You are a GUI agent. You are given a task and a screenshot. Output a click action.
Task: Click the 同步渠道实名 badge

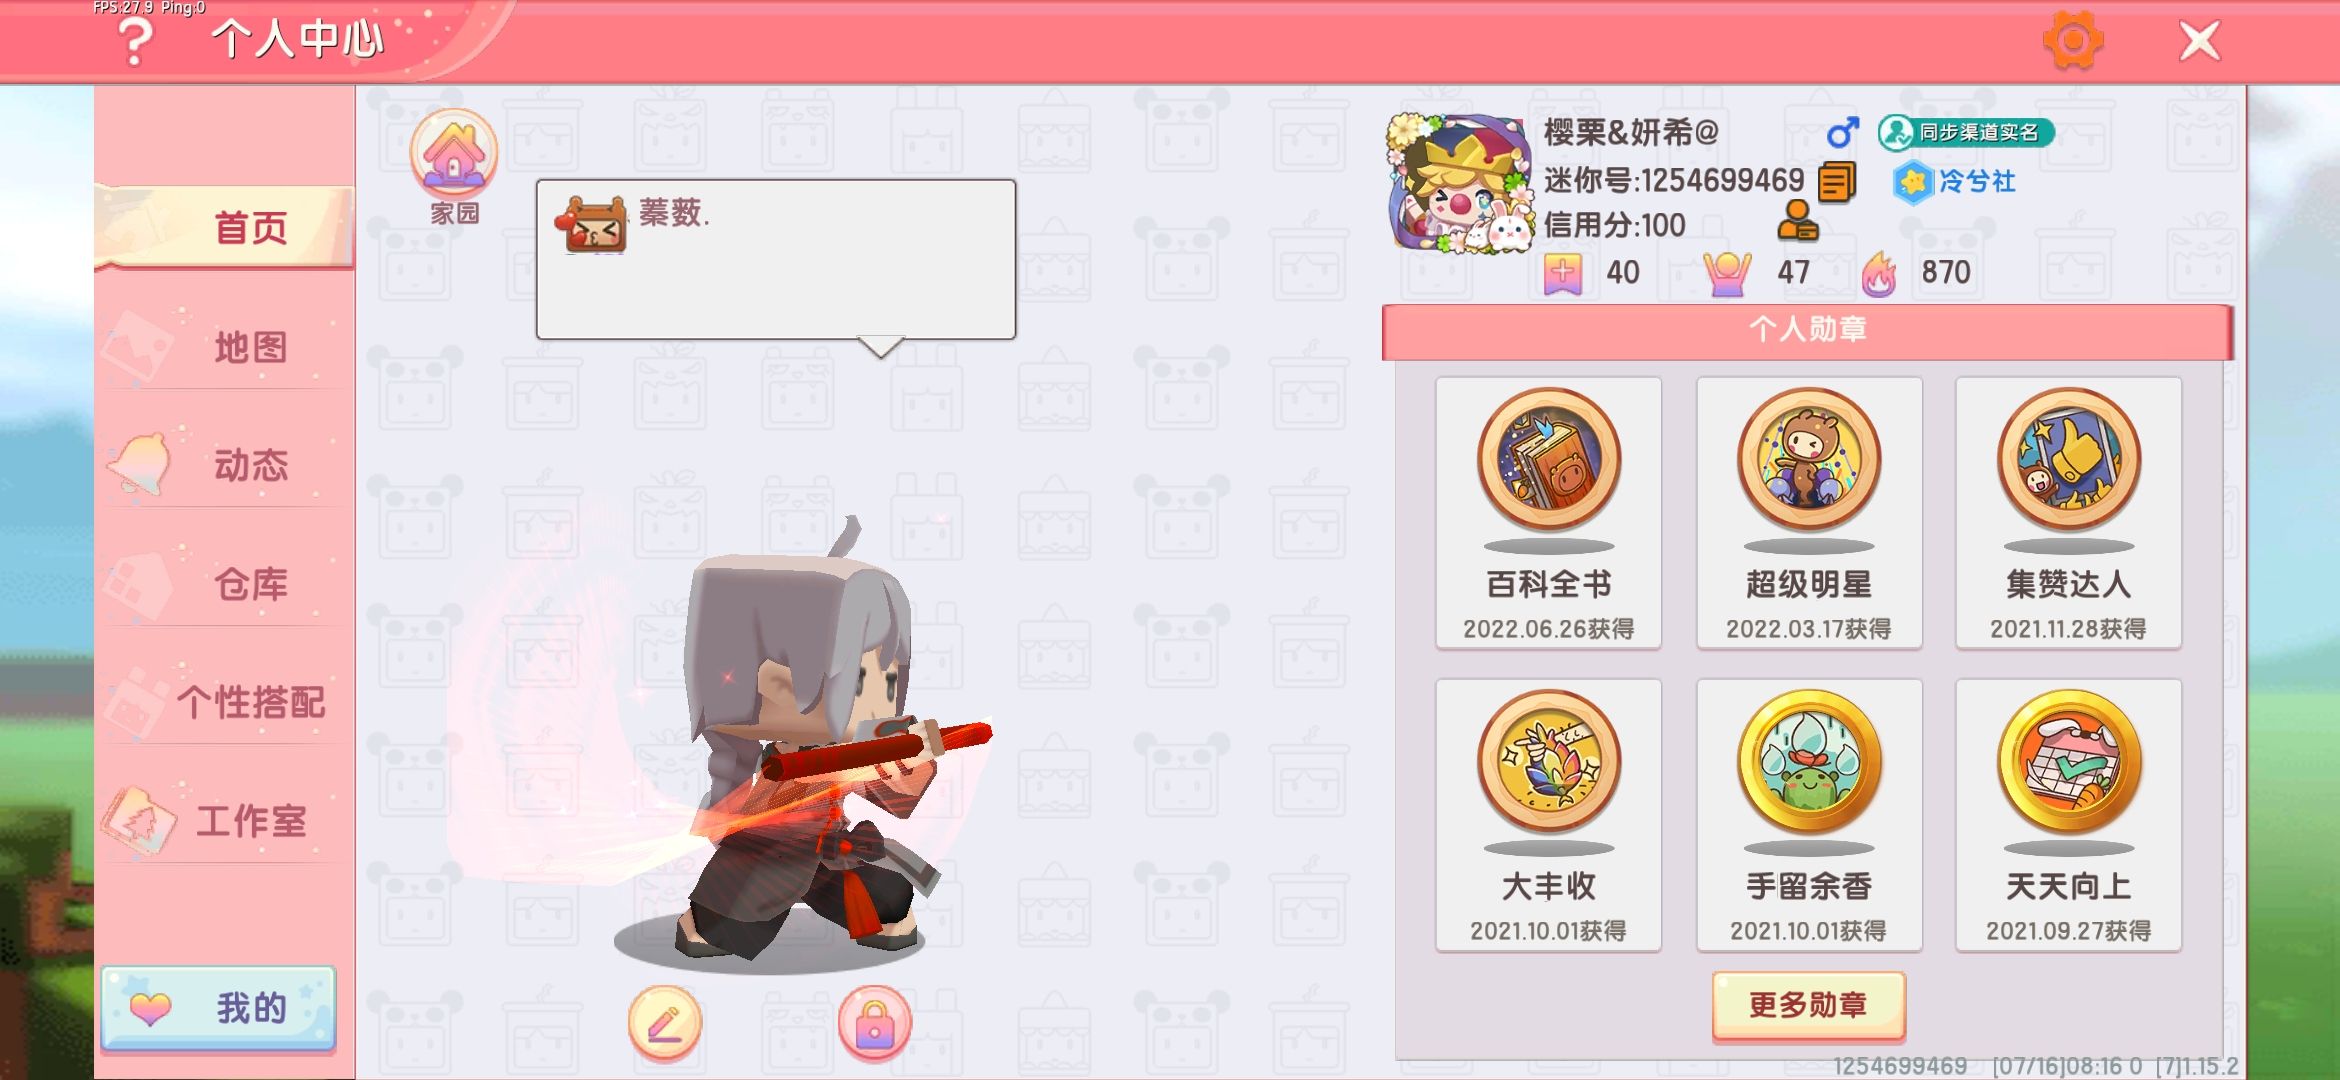1966,132
